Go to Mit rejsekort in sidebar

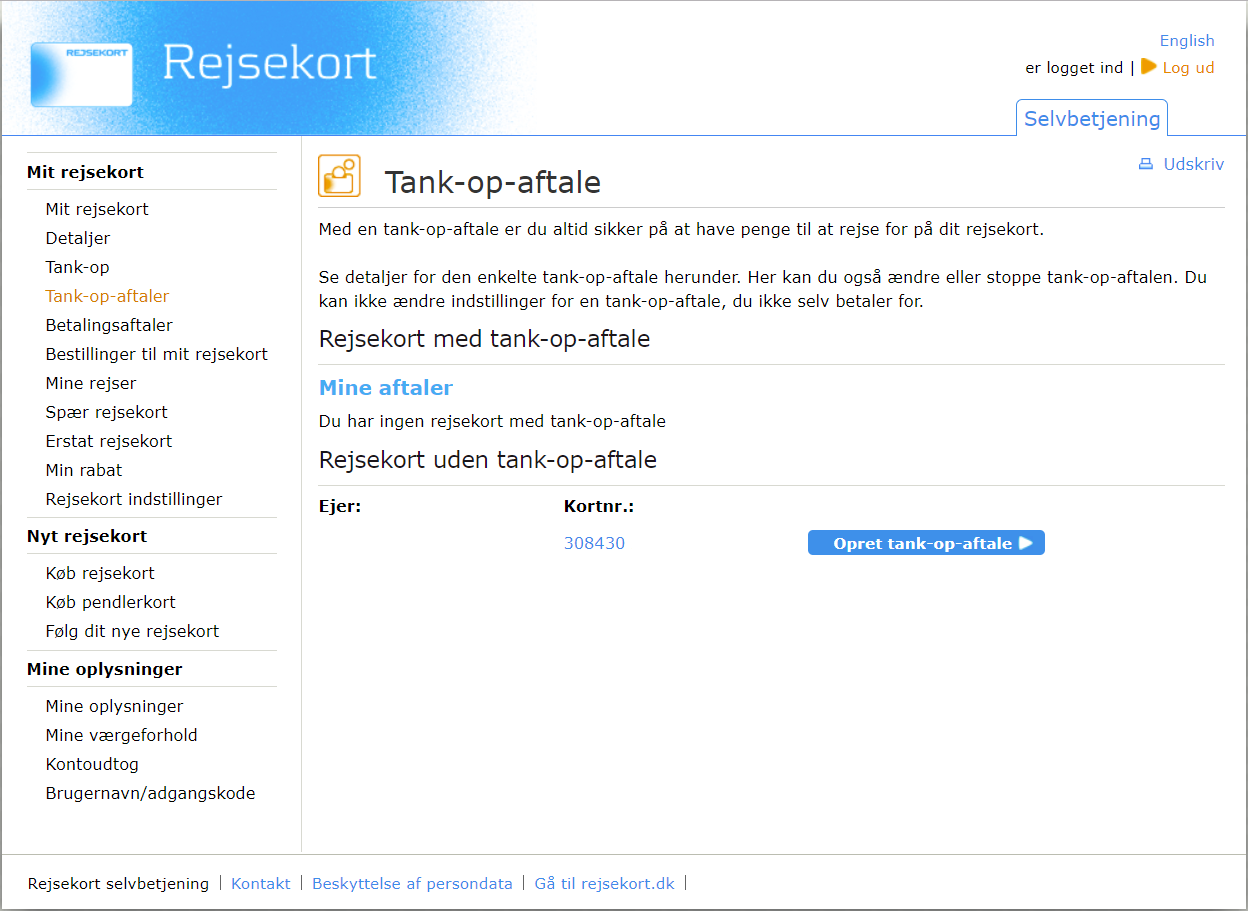(97, 210)
